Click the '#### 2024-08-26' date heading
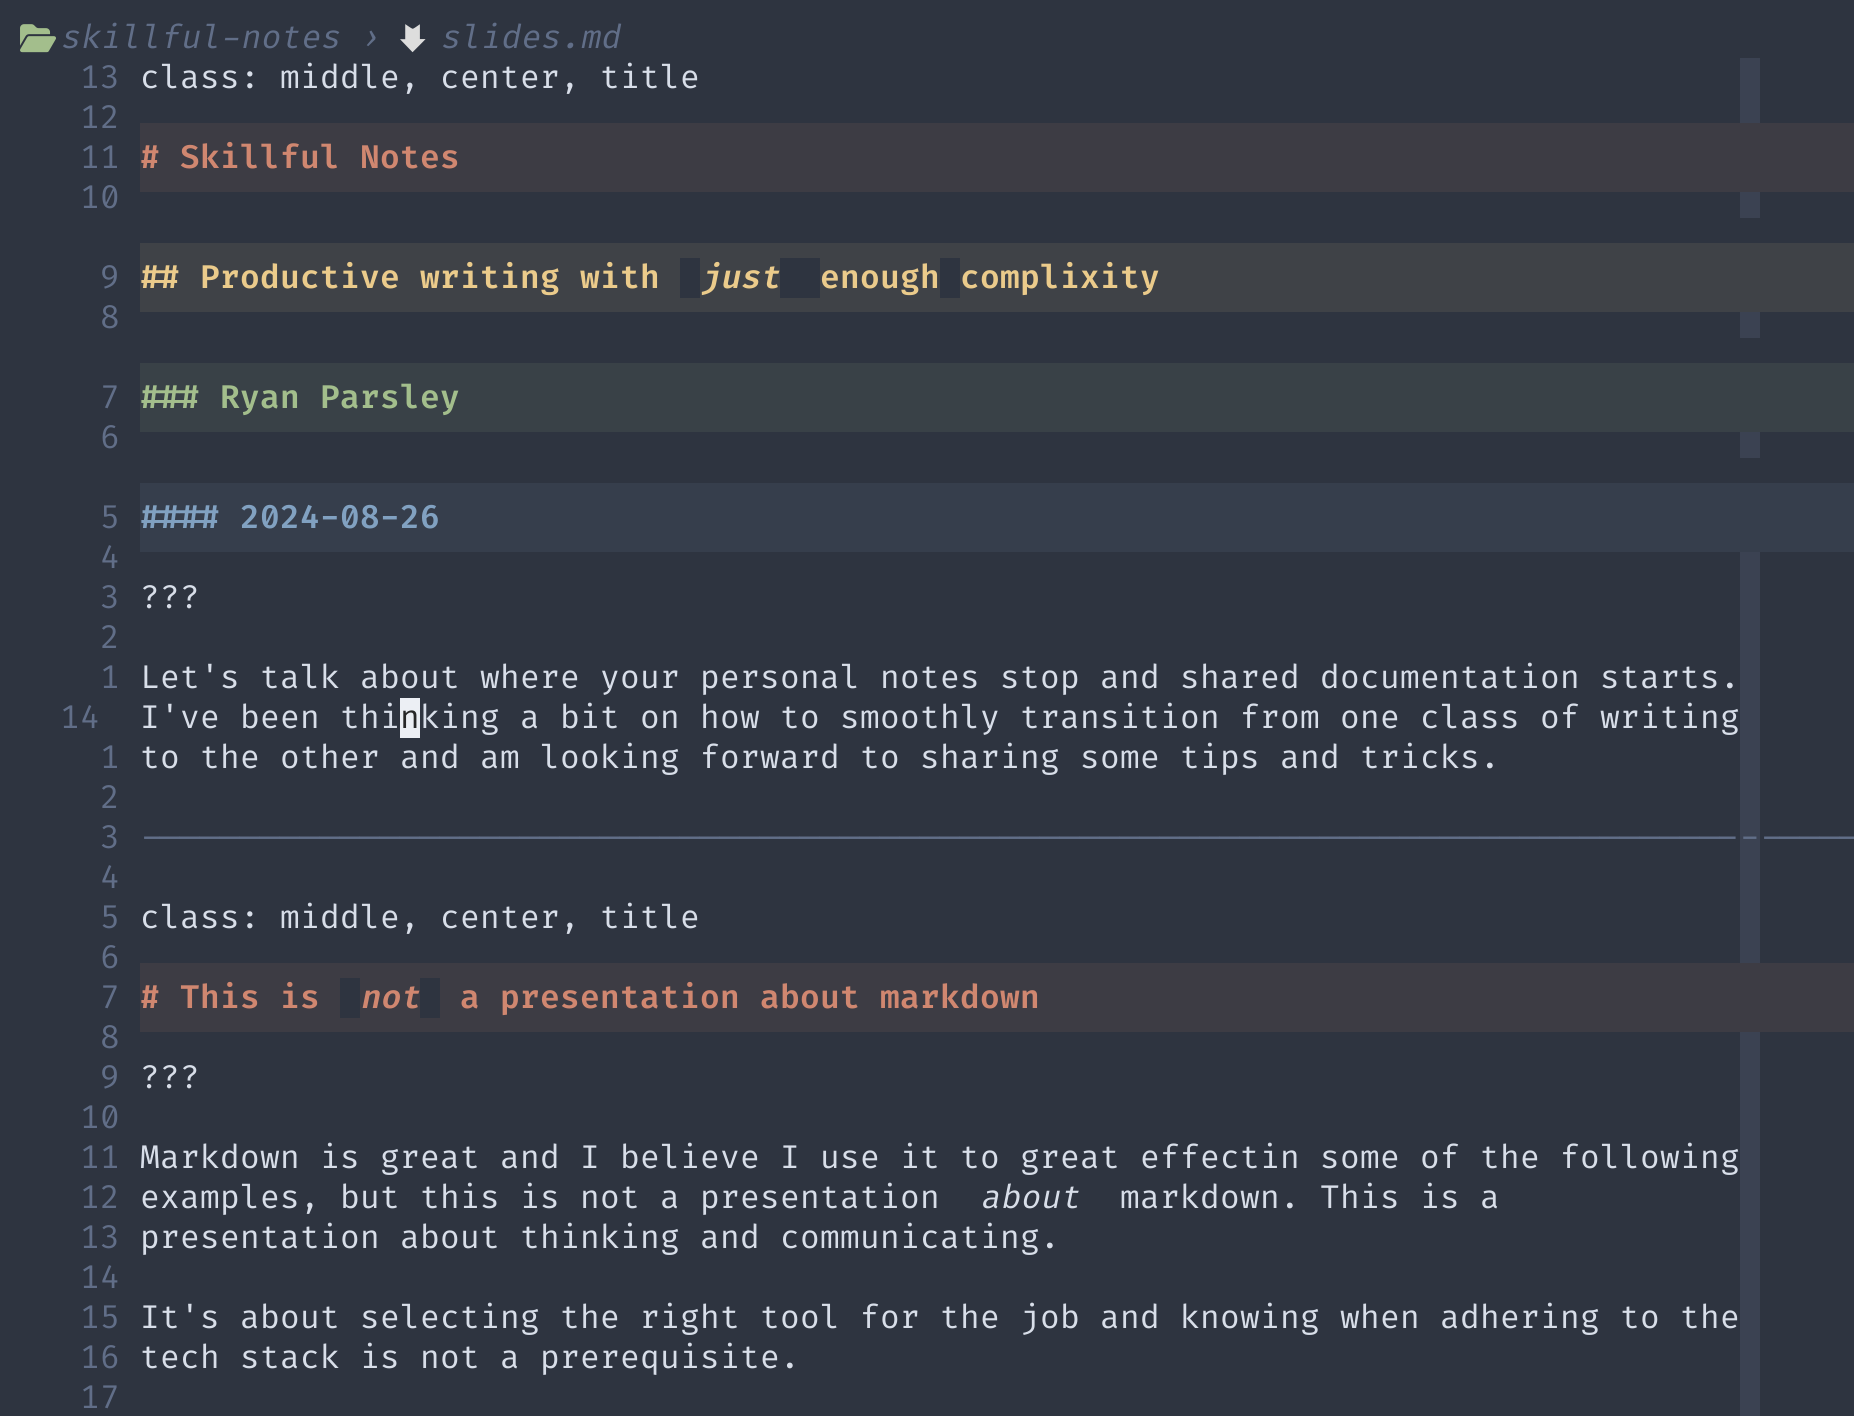Viewport: 1854px width, 1416px height. pyautogui.click(x=290, y=516)
